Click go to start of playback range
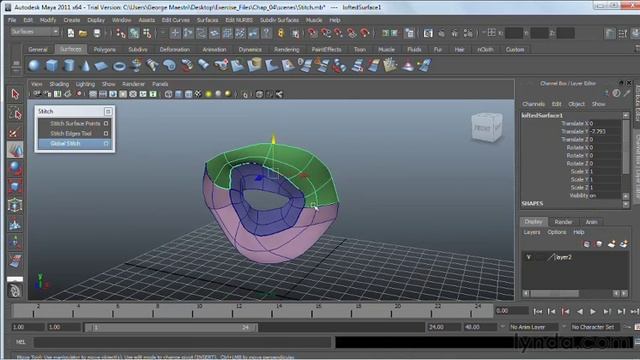This screenshot has width=640, height=360. tap(538, 311)
